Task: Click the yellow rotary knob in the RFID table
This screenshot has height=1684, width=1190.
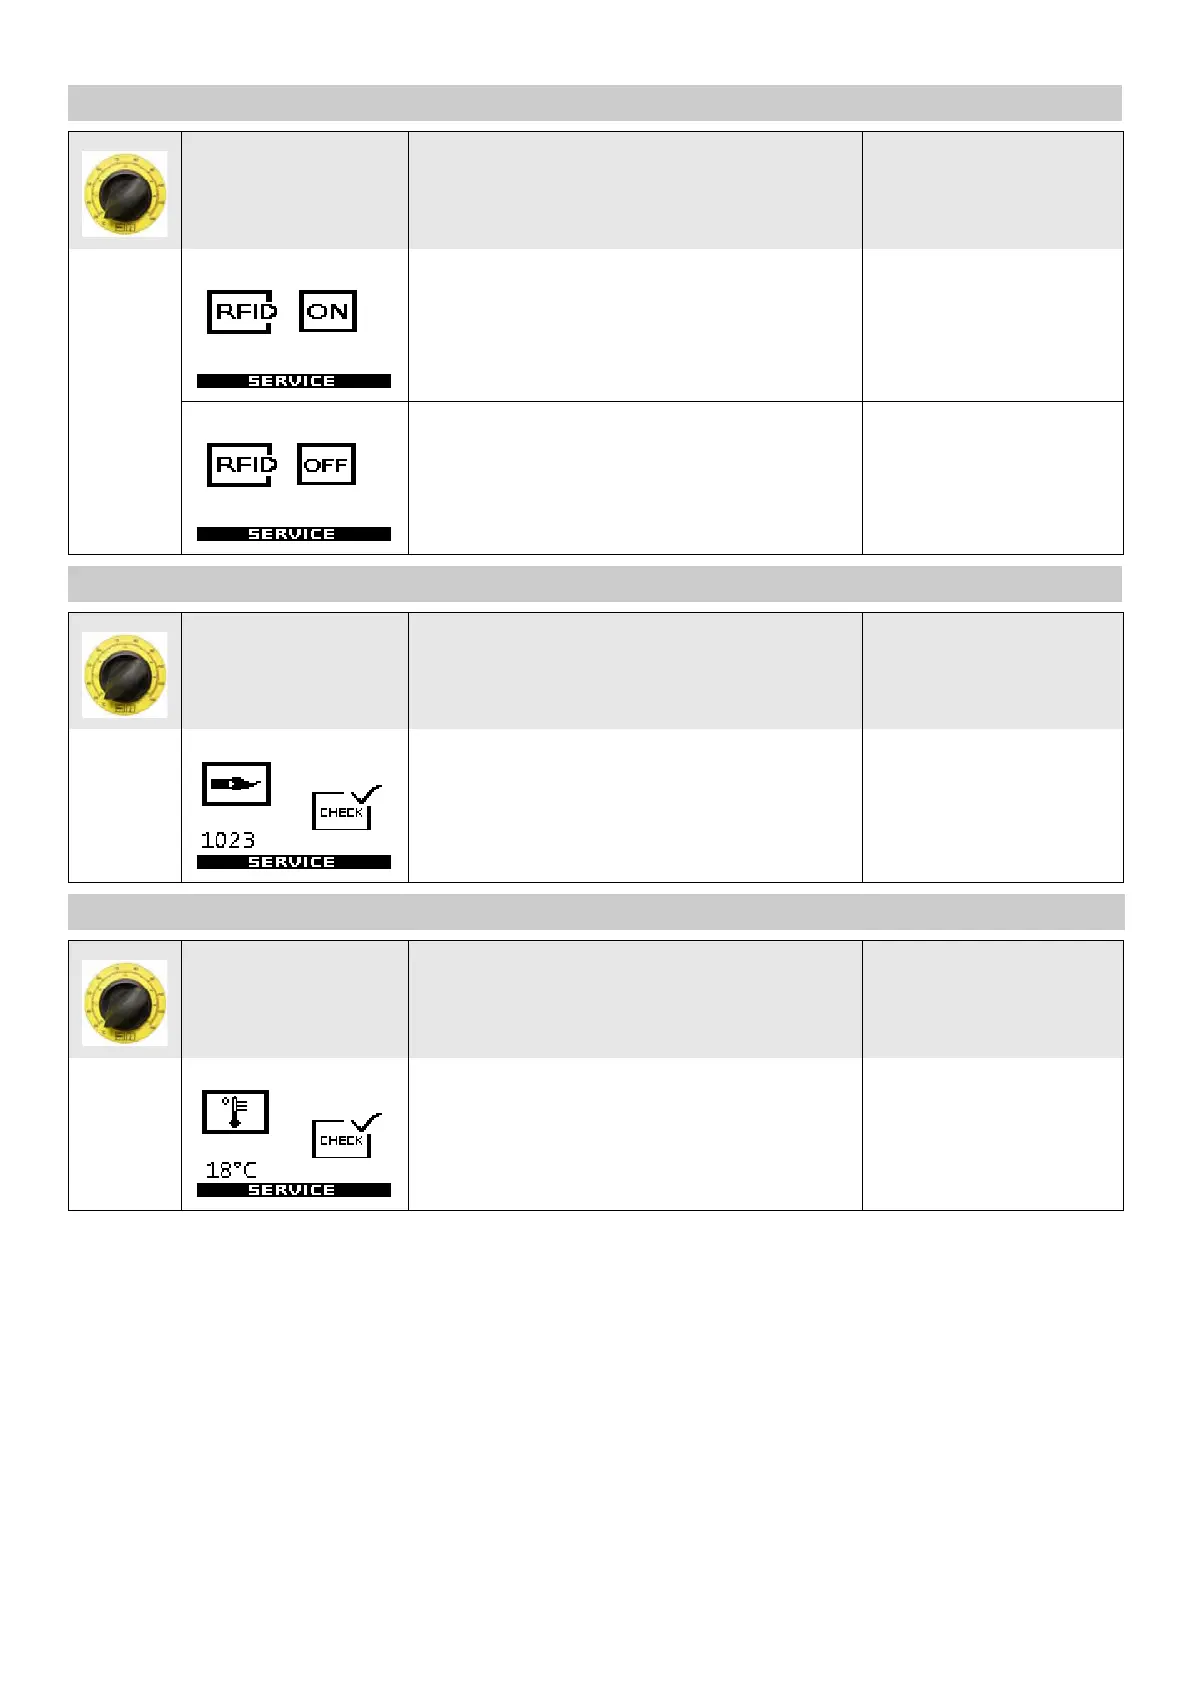Action: (124, 194)
